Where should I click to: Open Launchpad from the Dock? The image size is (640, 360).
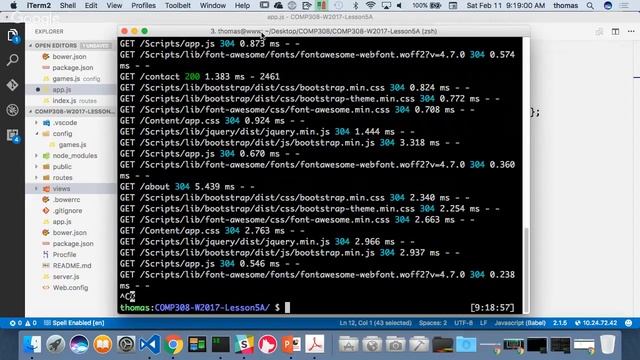pyautogui.click(x=56, y=344)
